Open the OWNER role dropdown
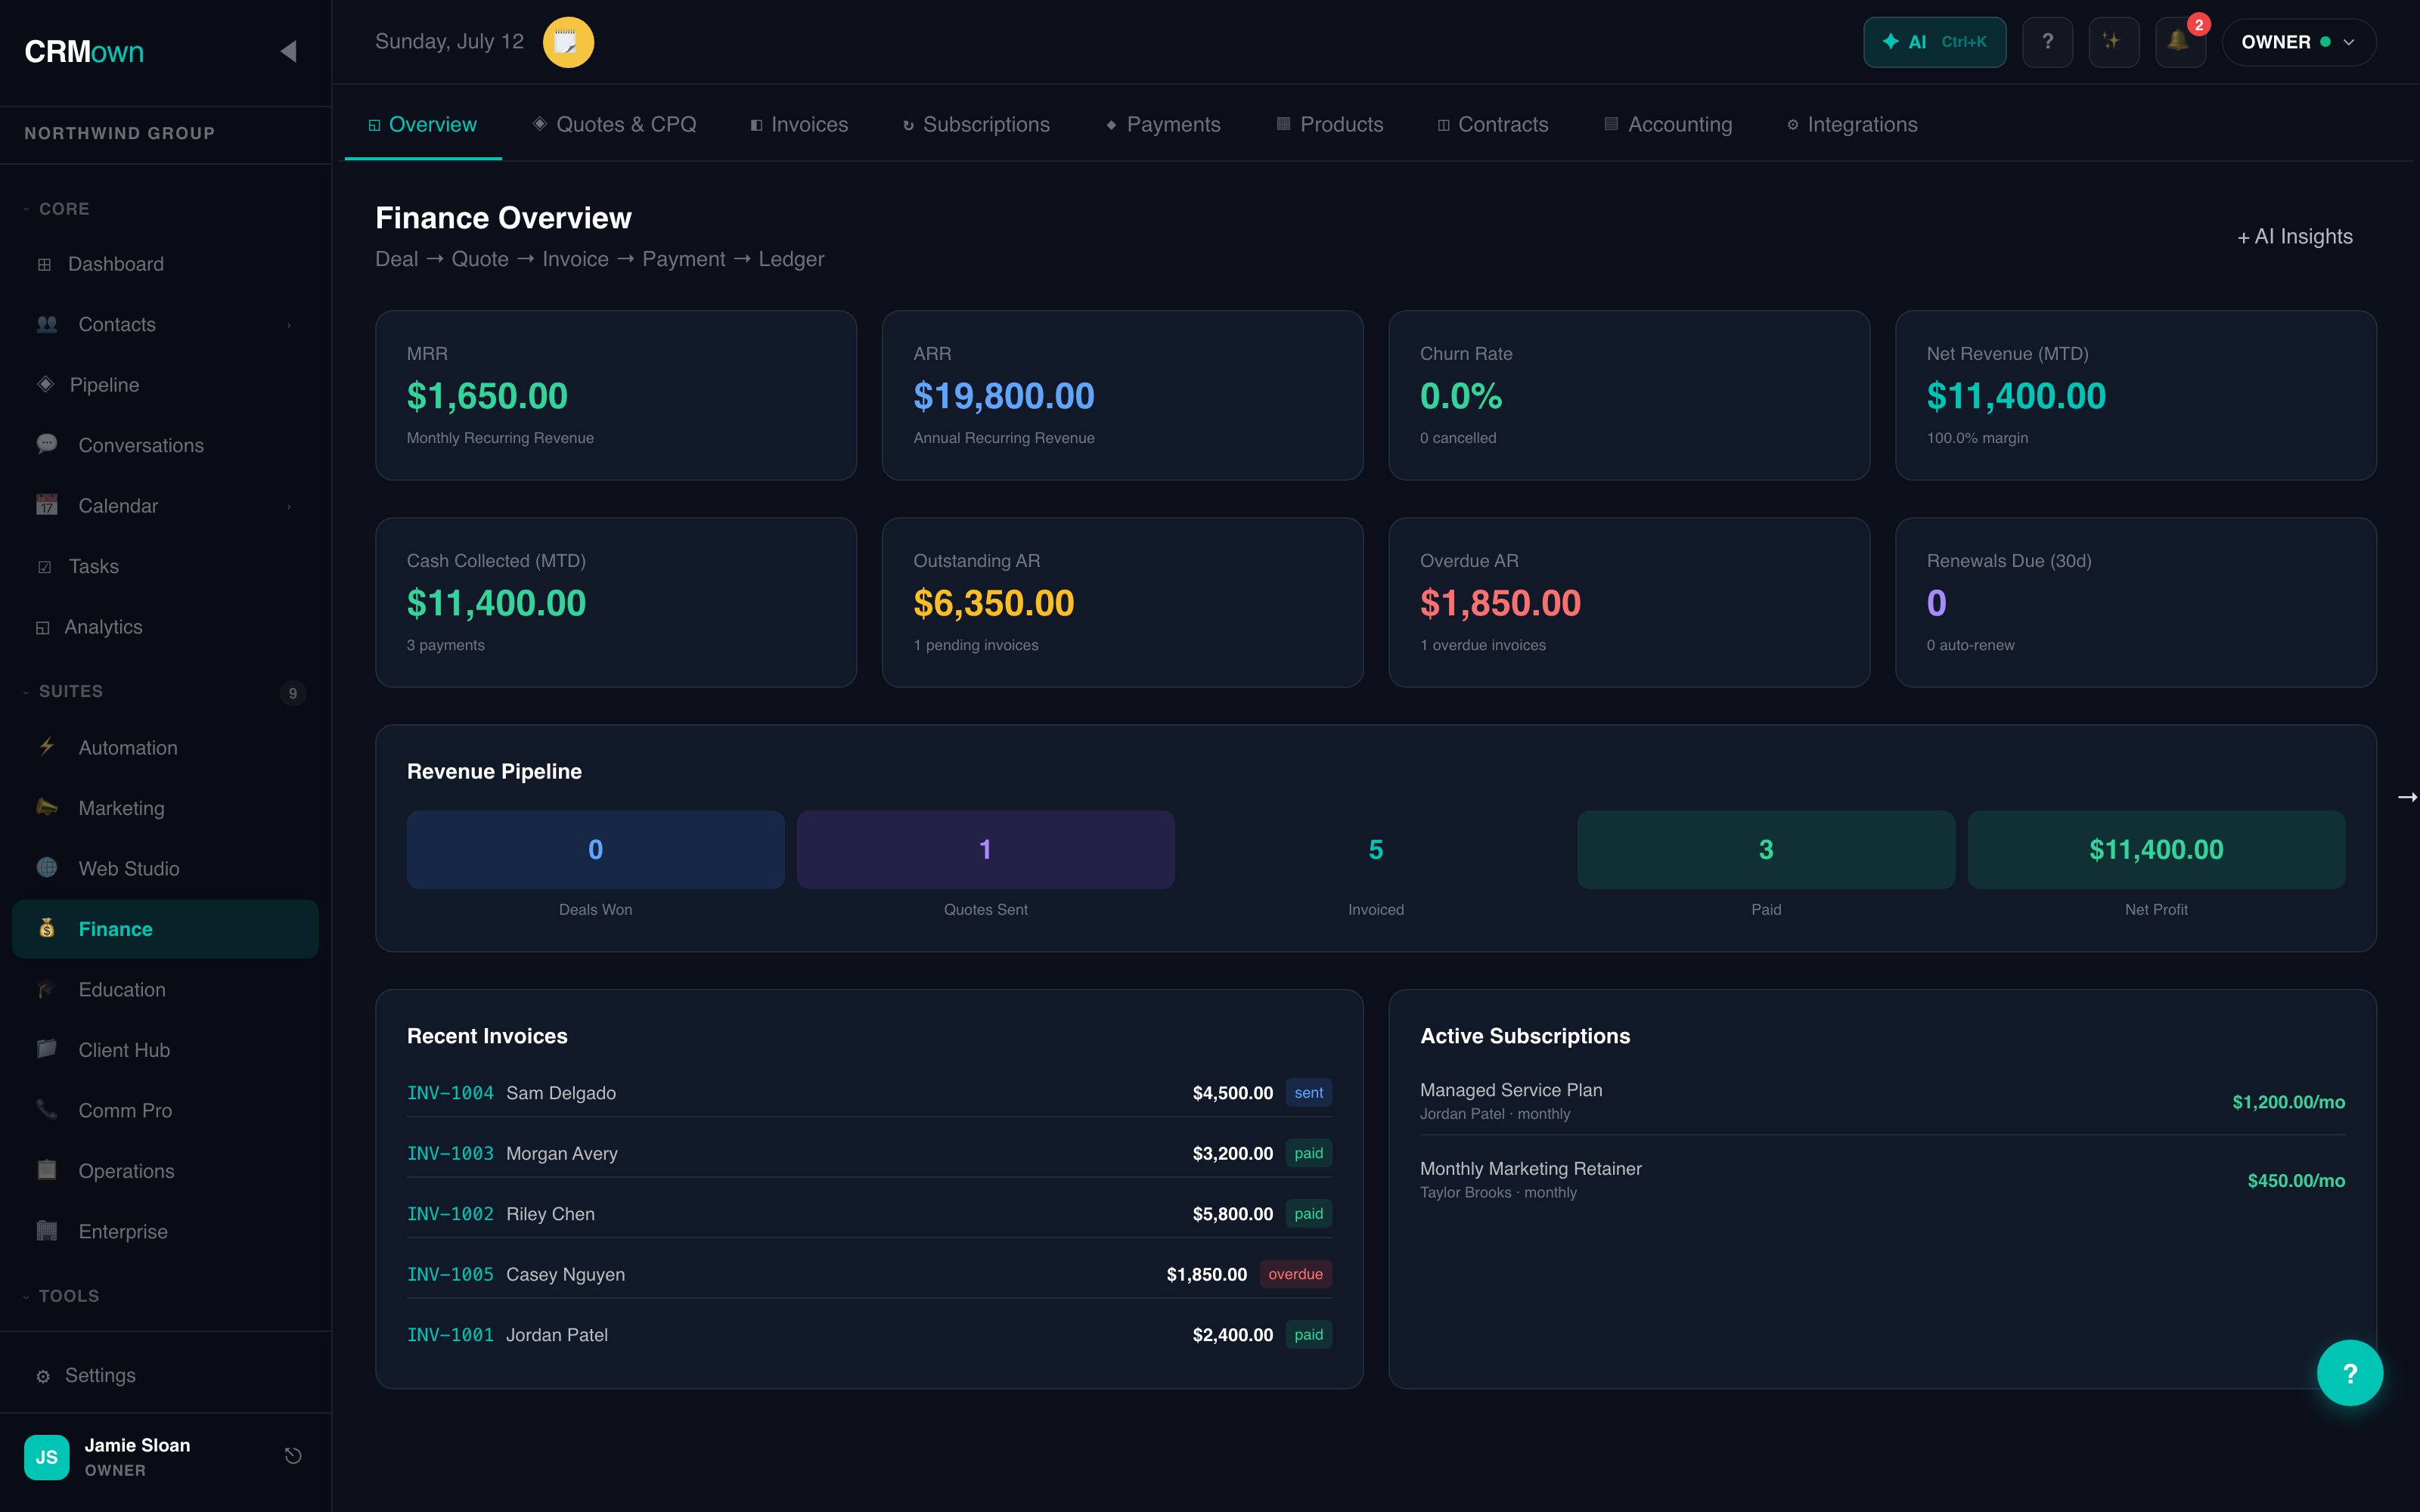 pos(2298,42)
